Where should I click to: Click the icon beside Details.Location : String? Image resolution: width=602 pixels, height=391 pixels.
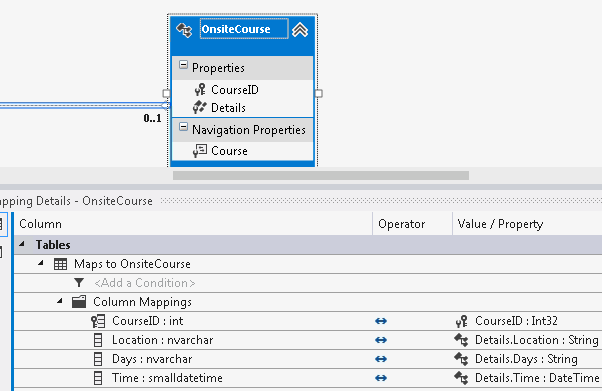point(461,340)
